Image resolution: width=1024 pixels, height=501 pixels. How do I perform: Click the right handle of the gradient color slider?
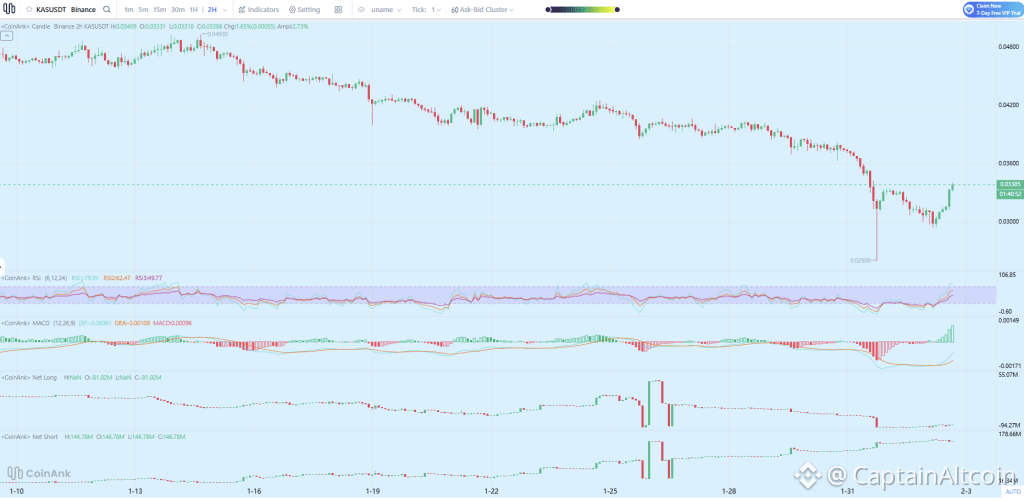point(617,9)
